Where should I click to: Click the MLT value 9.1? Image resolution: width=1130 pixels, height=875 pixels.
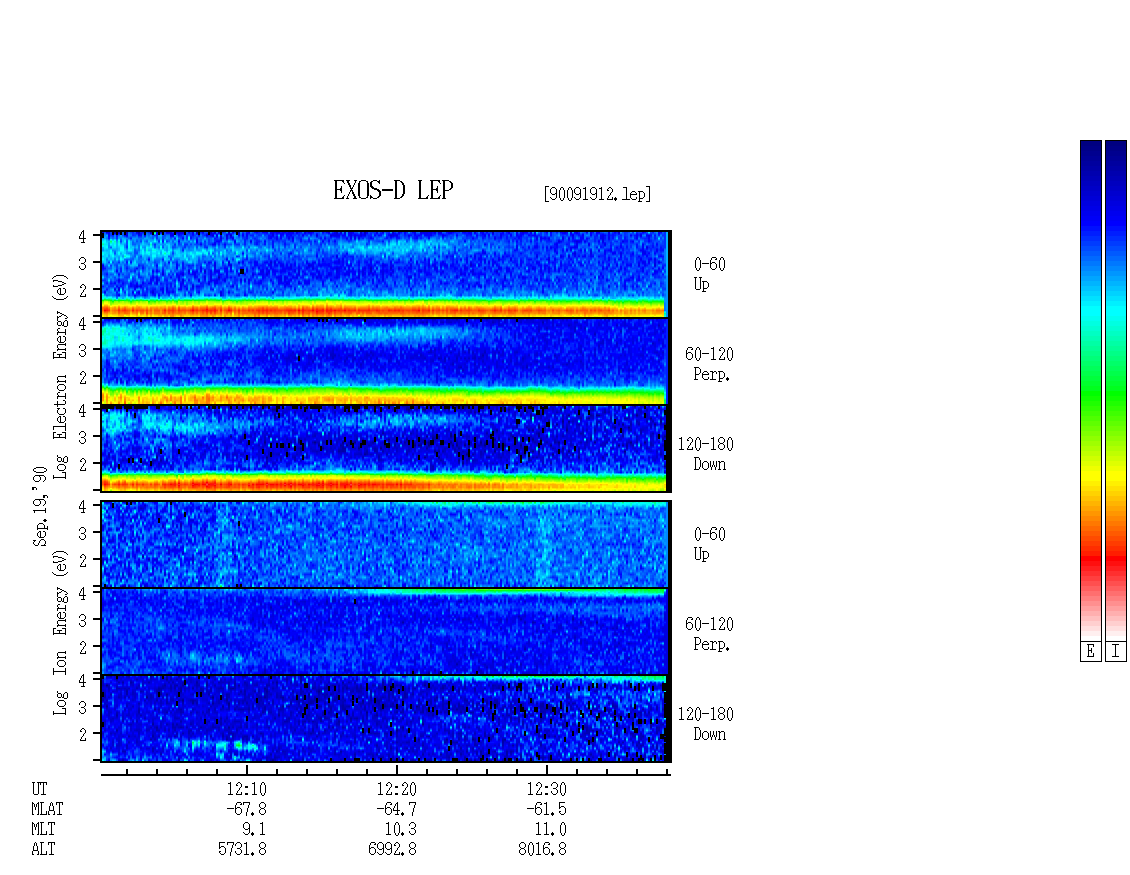coord(254,830)
